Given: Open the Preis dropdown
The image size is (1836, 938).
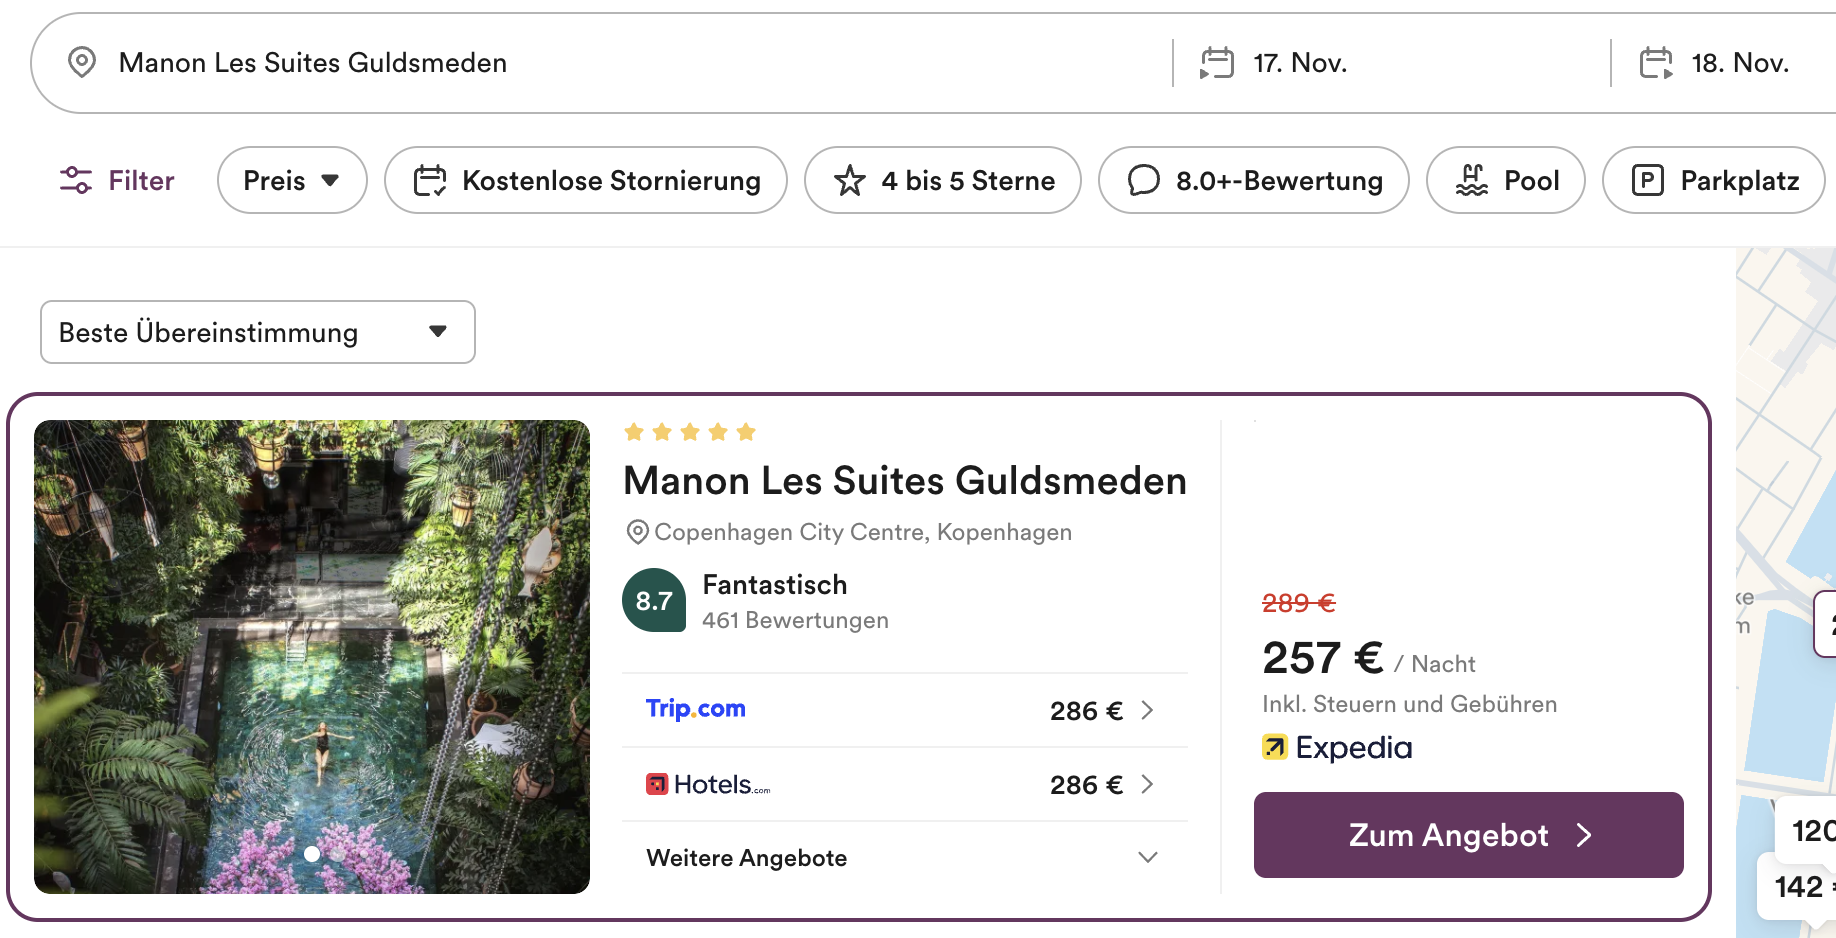Looking at the screenshot, I should point(292,180).
